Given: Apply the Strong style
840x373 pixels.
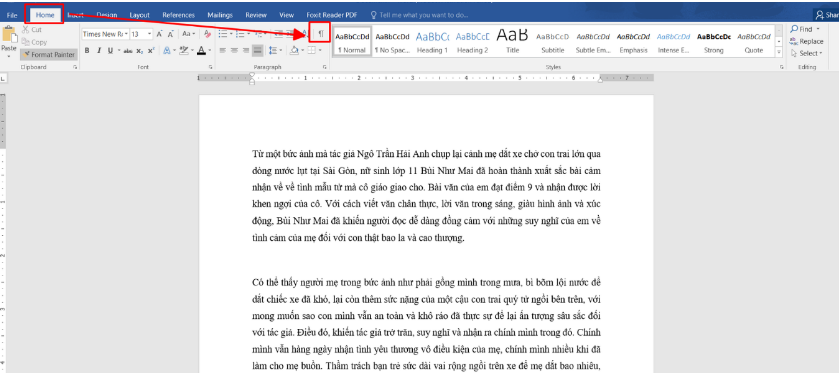Looking at the screenshot, I should pos(714,42).
